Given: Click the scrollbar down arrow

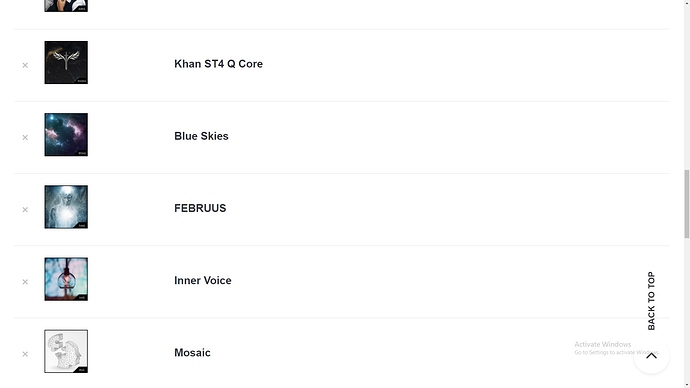Looking at the screenshot, I should point(686,385).
